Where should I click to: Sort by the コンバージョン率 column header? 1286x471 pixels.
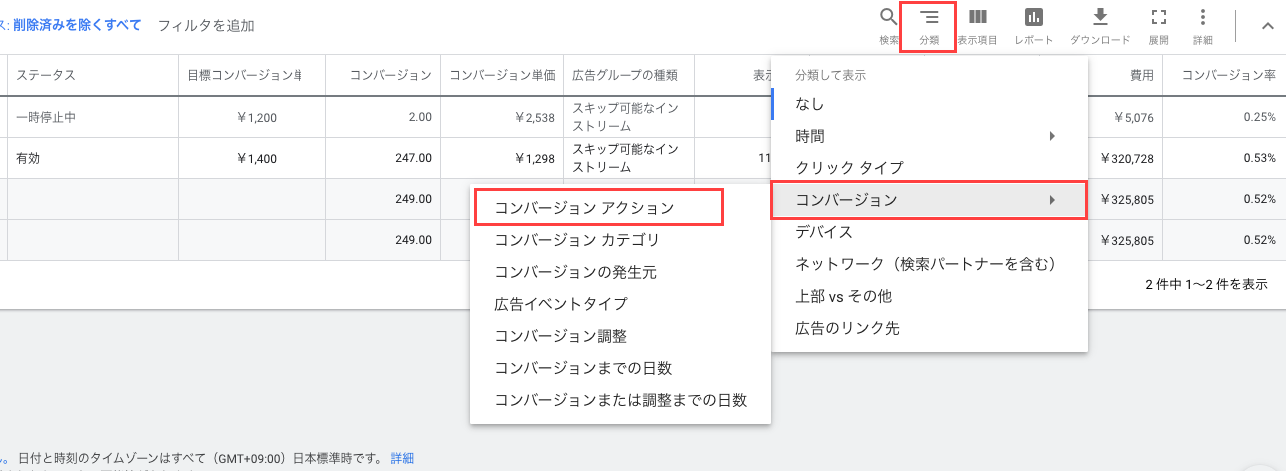[x=1228, y=75]
